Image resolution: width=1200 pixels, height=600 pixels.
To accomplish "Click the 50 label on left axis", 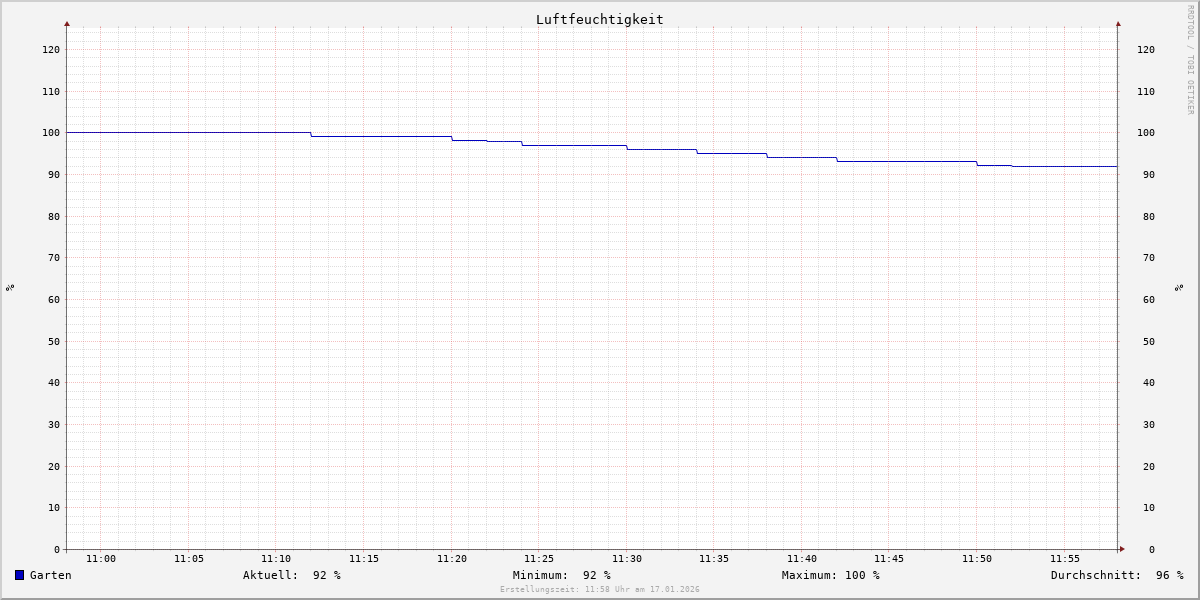I will tap(54, 341).
